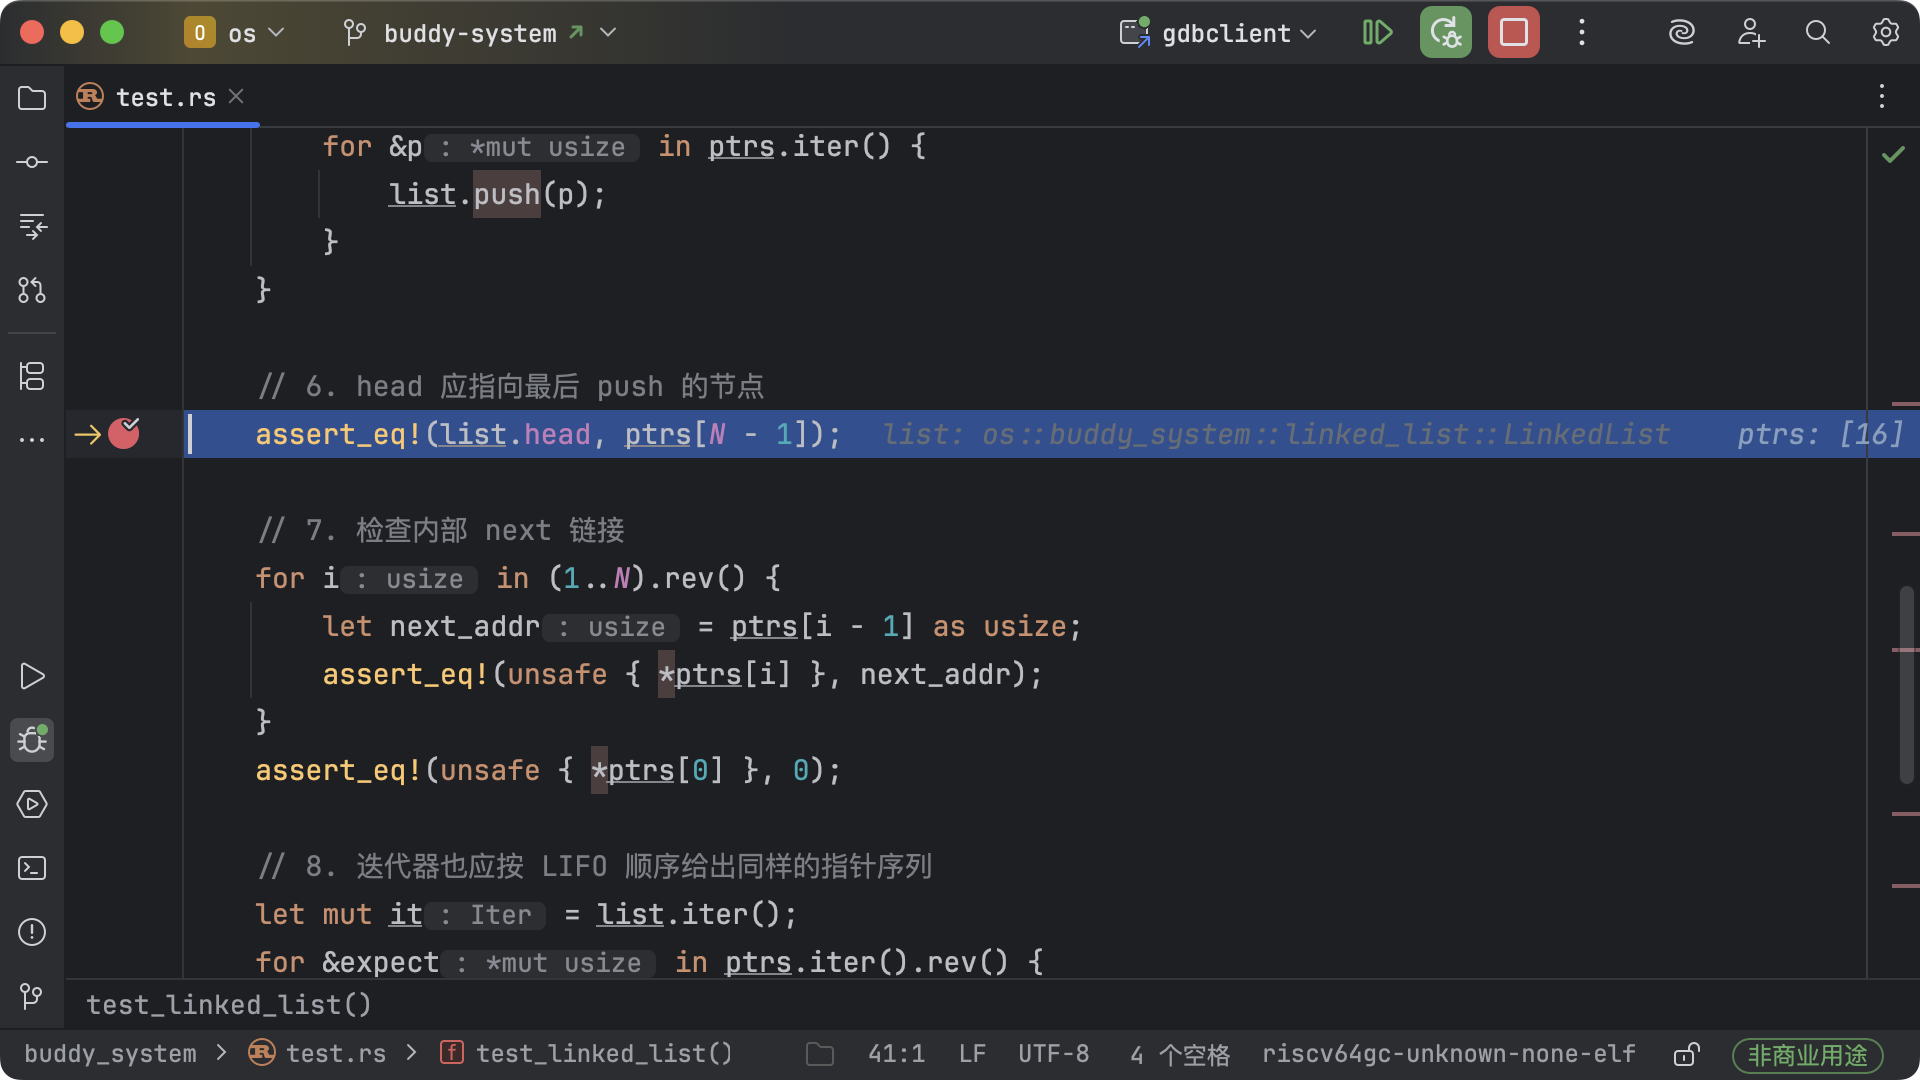This screenshot has width=1920, height=1080.
Task: Click the UTF-8 encoding status item
Action: coord(1053,1054)
